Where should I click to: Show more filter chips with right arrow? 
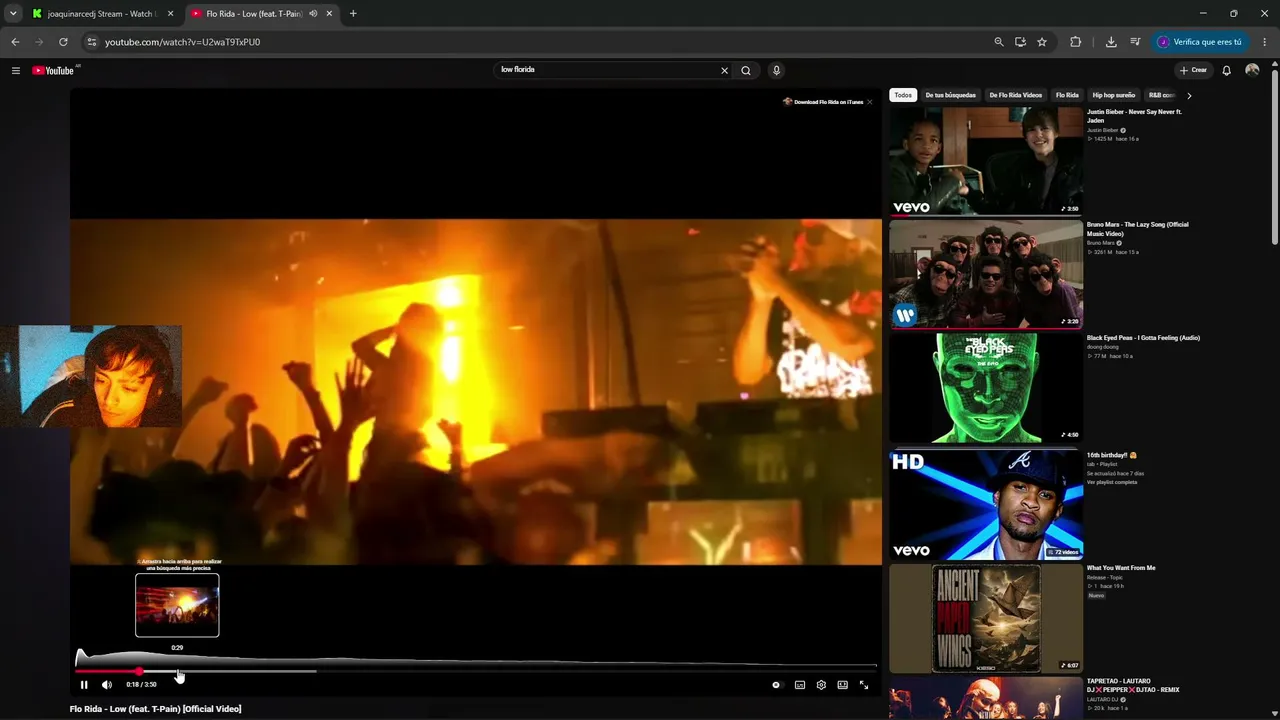[x=1189, y=95]
